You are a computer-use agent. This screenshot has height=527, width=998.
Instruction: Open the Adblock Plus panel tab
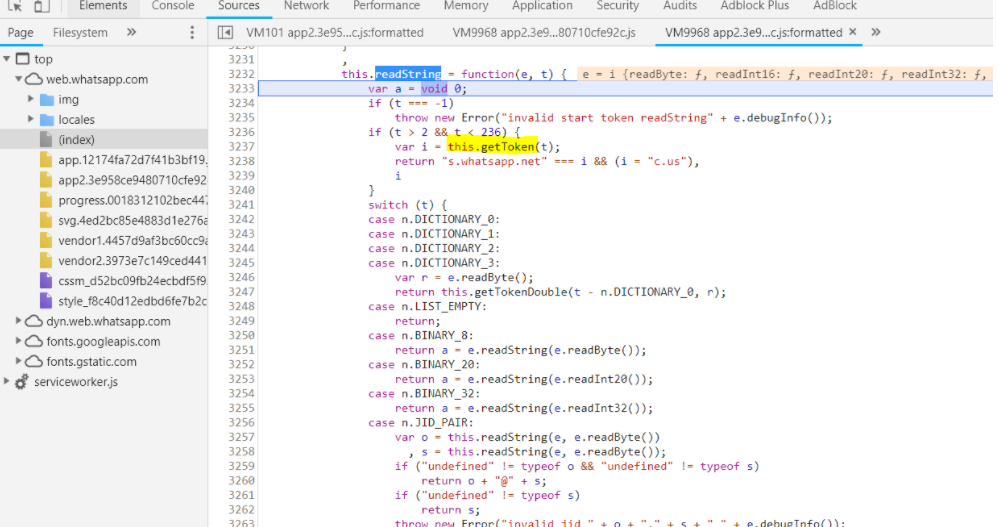(x=754, y=6)
